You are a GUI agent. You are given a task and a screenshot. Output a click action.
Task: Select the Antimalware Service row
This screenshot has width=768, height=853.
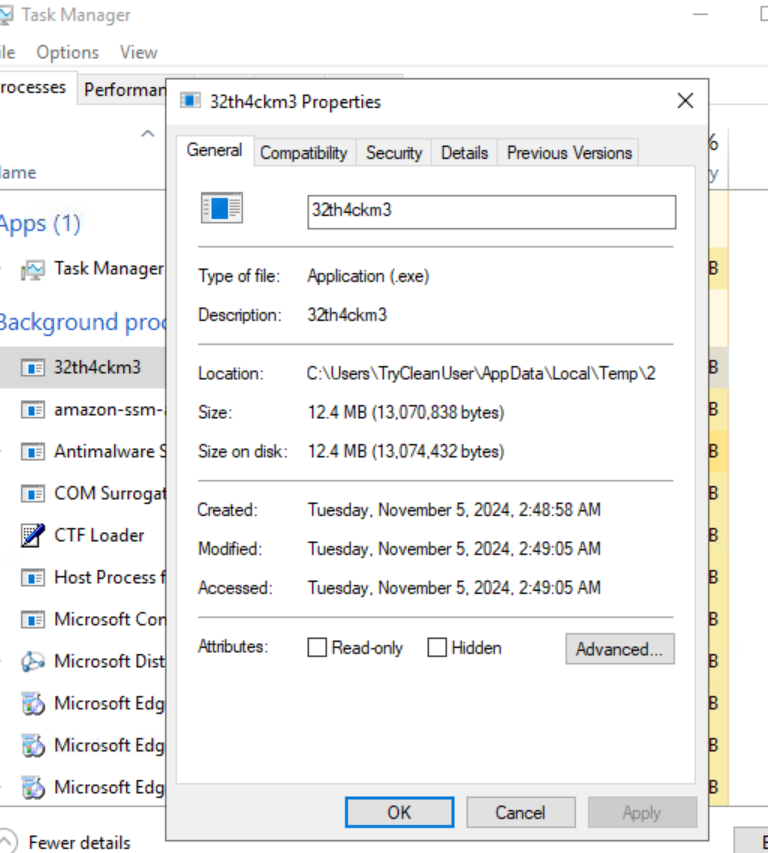coord(83,452)
